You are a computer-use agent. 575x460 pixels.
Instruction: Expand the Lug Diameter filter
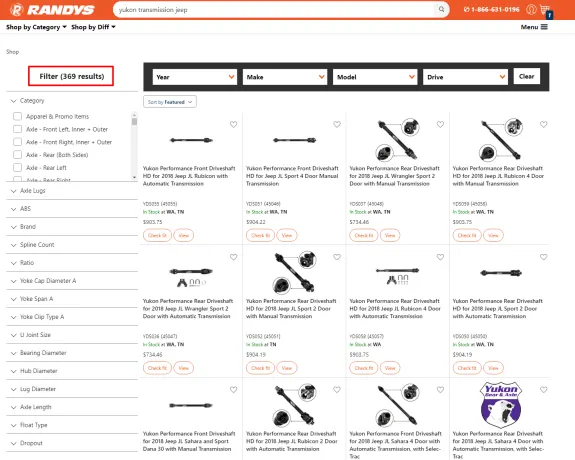click(72, 389)
